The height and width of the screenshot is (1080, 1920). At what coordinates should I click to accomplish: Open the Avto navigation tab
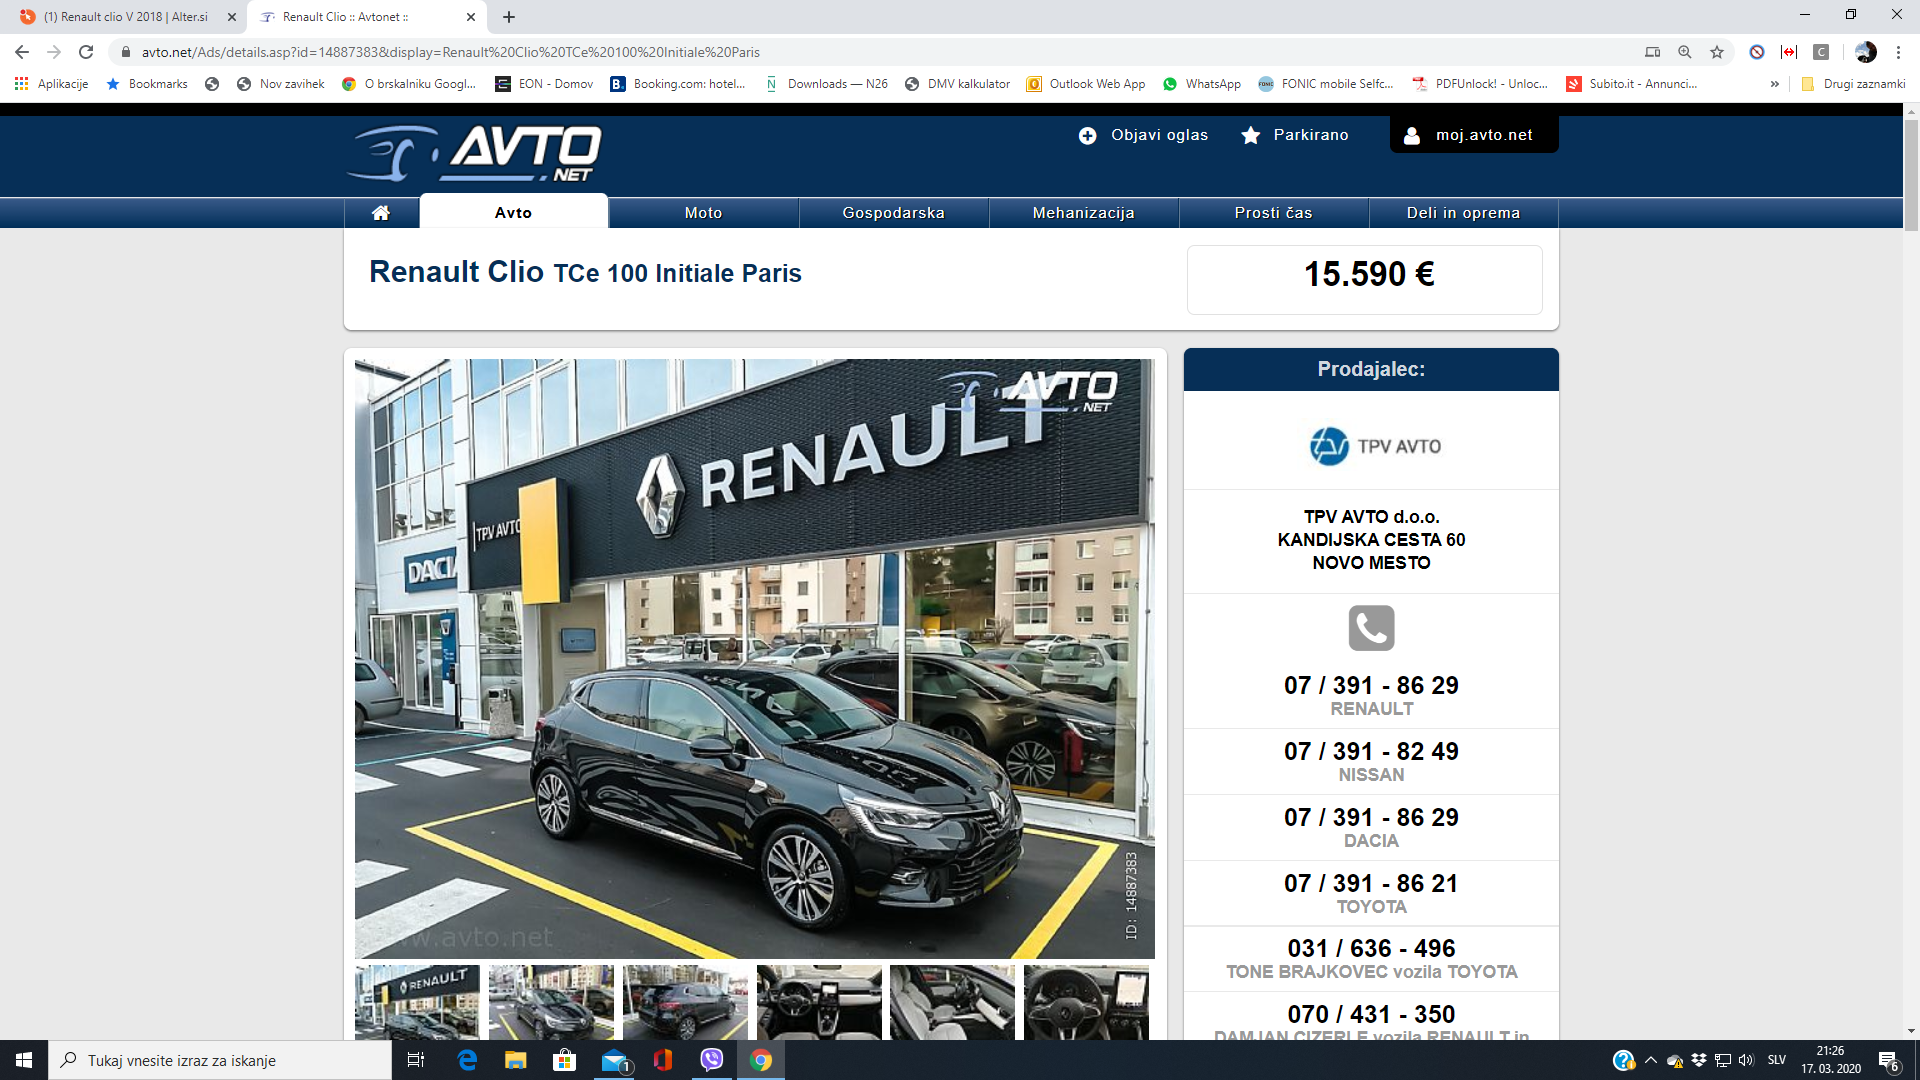(513, 212)
